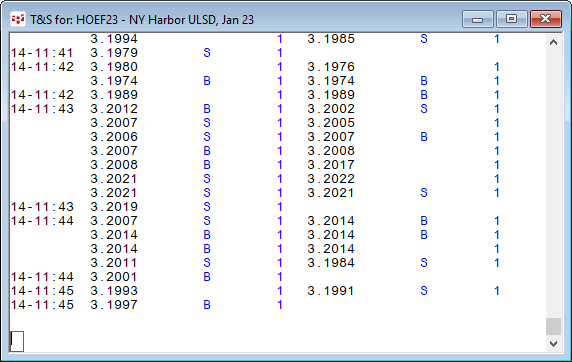The width and height of the screenshot is (572, 362).
Task: Click the input box at bottom left
Action: coord(17,341)
